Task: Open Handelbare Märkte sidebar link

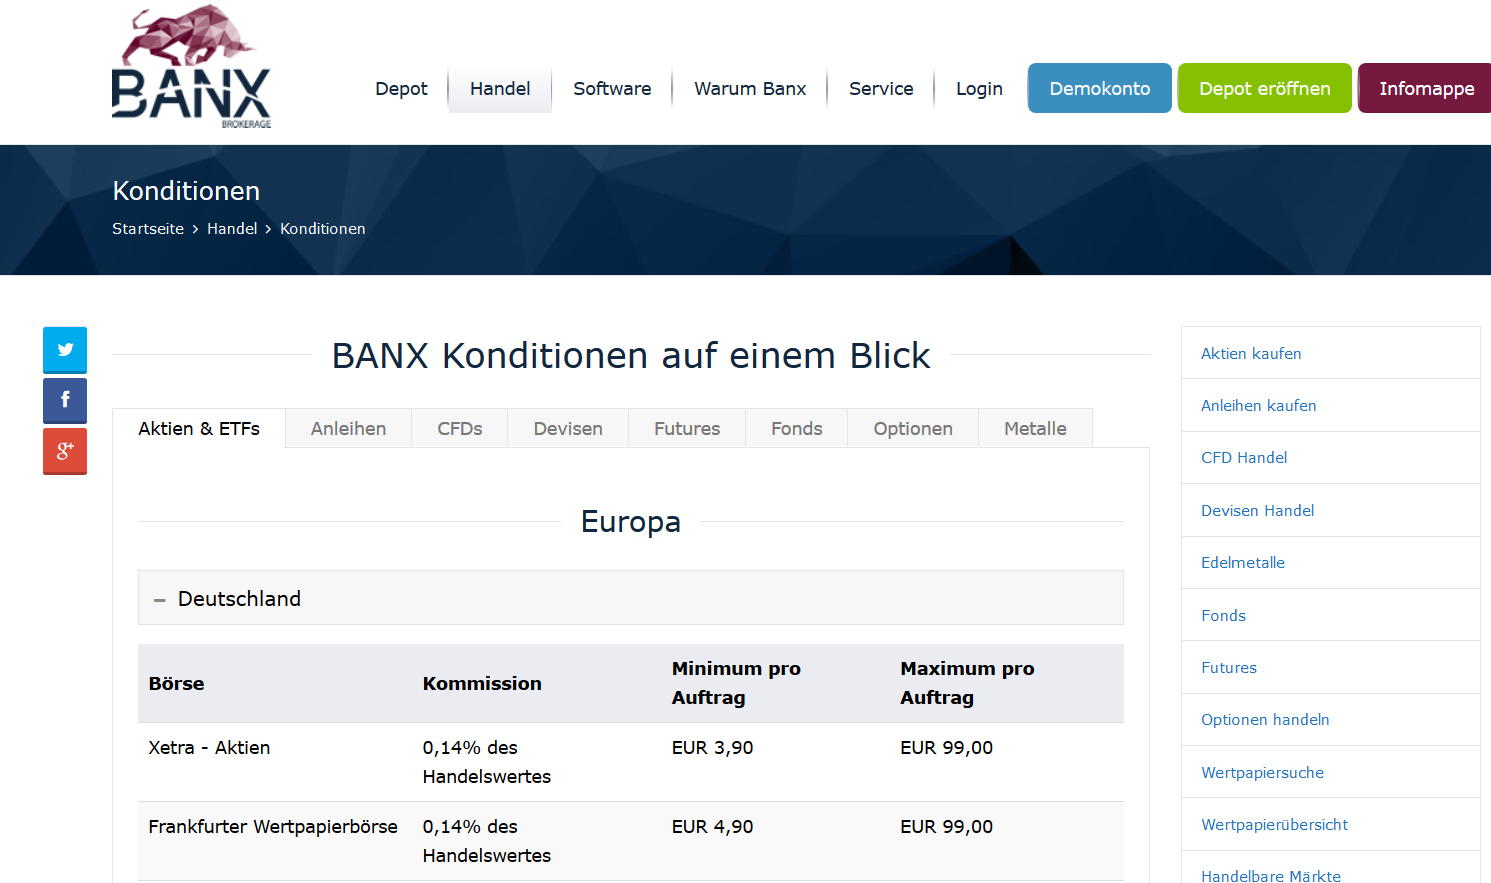Action: (1271, 876)
